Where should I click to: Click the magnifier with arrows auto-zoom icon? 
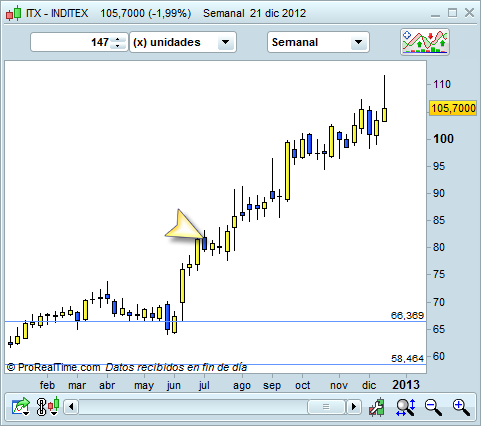[405, 407]
